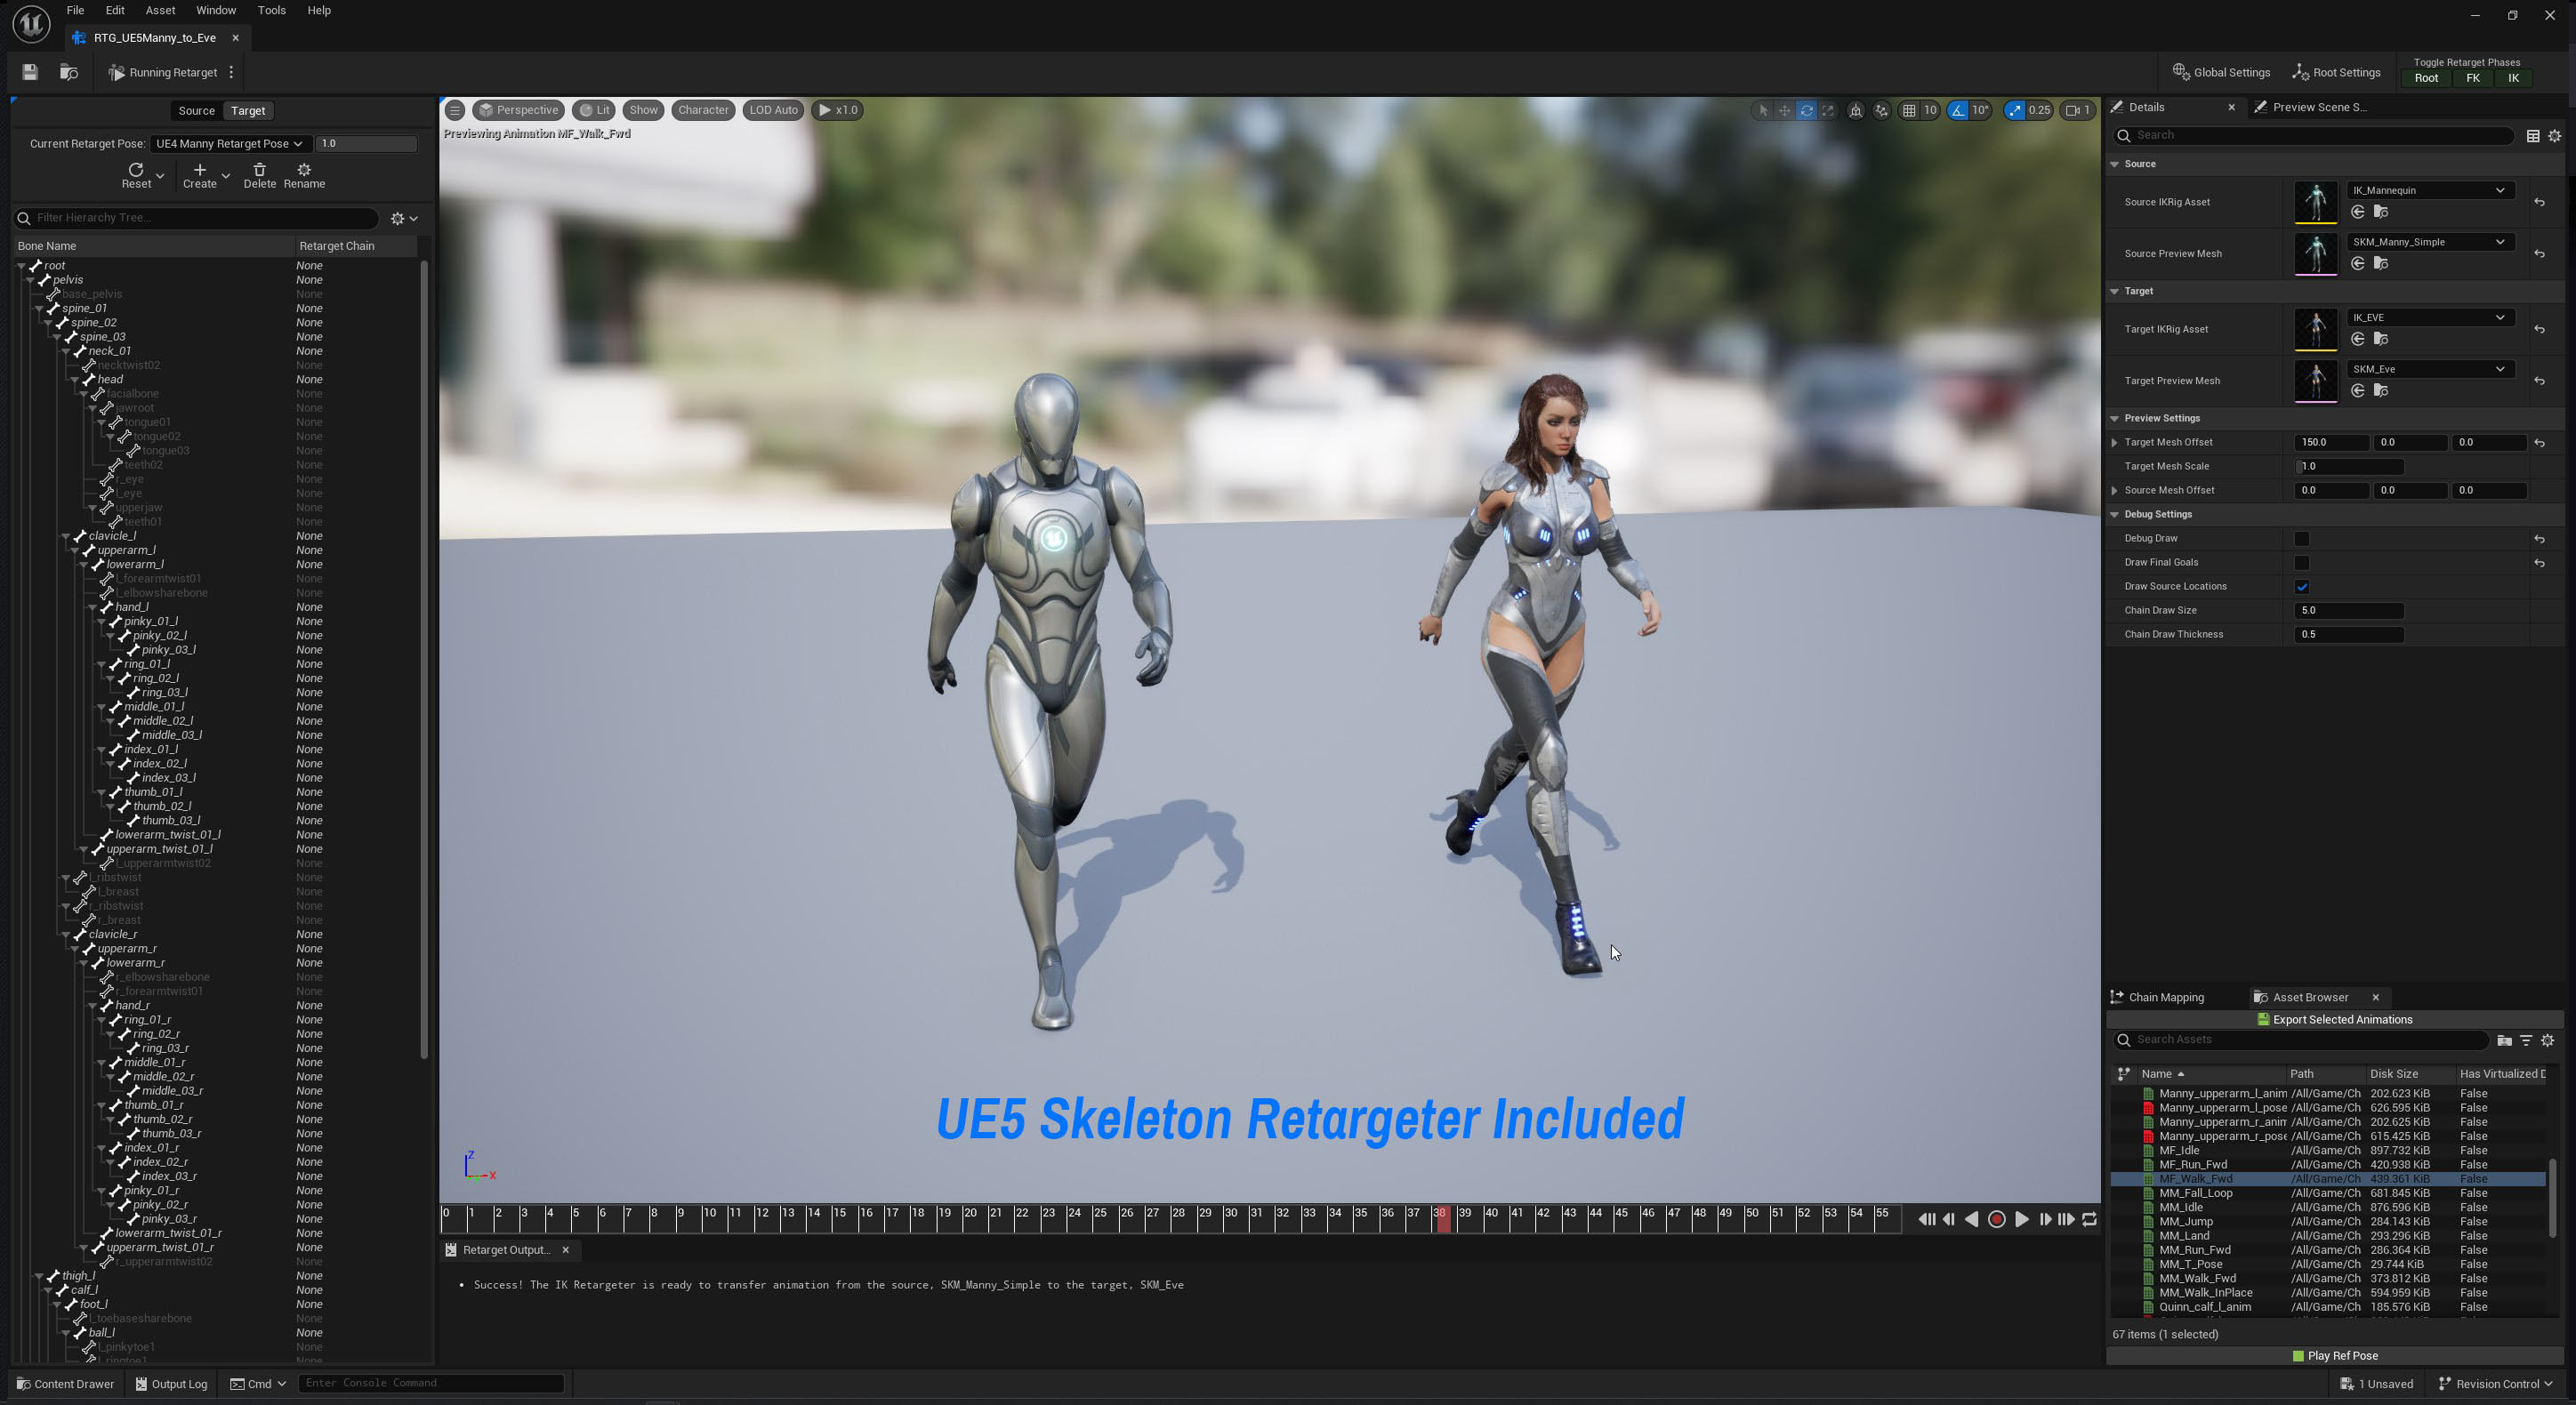Viewport: 2576px width, 1405px height.
Task: Reset Target Mesh Offset to default
Action: coord(2539,442)
